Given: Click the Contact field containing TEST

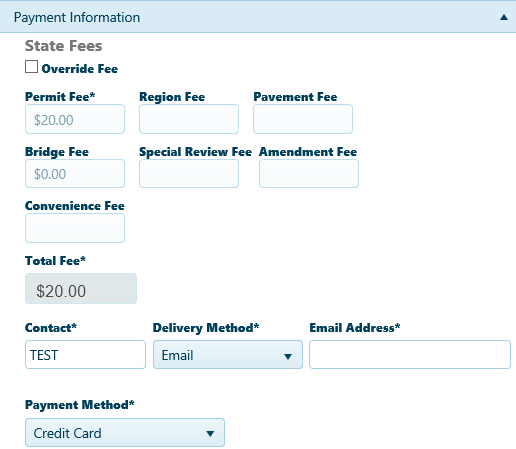Looking at the screenshot, I should [85, 355].
